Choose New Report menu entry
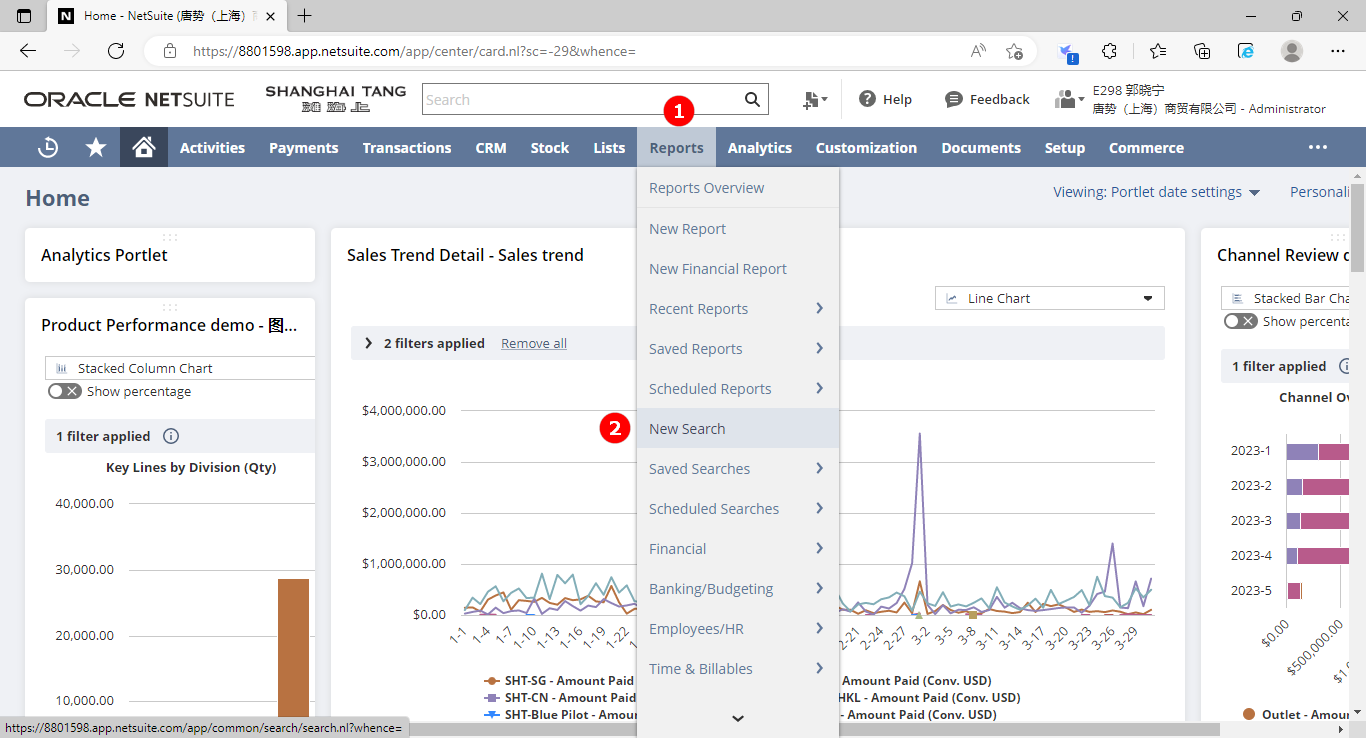This screenshot has height=738, width=1366. click(738, 228)
